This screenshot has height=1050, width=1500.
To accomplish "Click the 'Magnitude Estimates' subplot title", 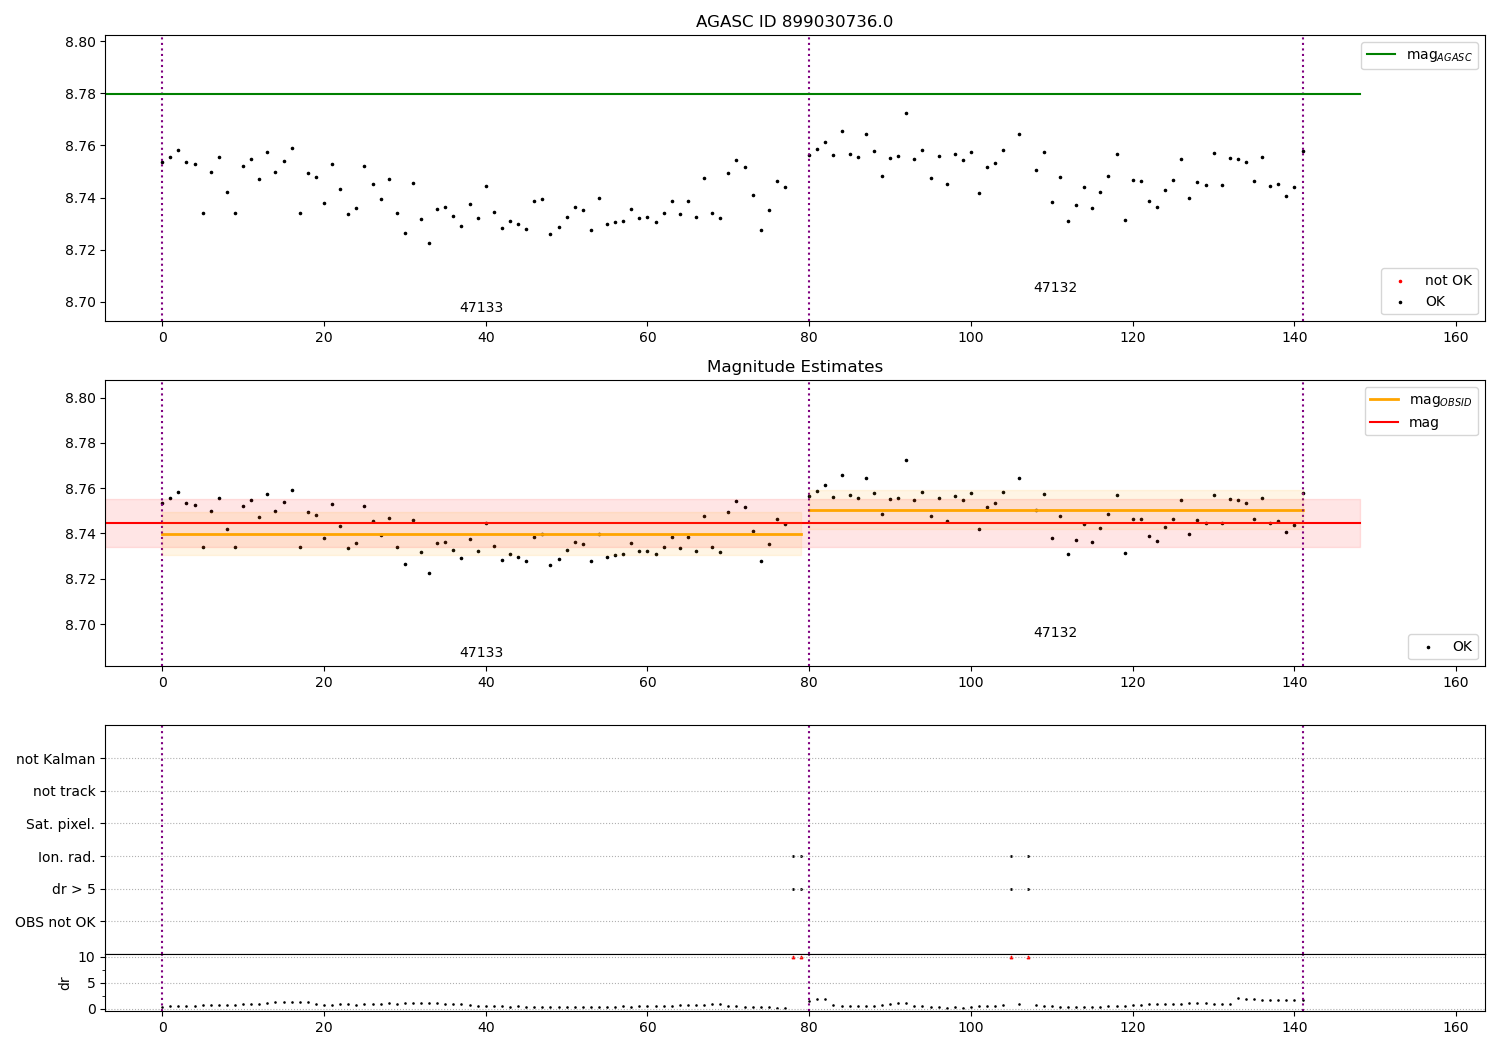I will [794, 367].
